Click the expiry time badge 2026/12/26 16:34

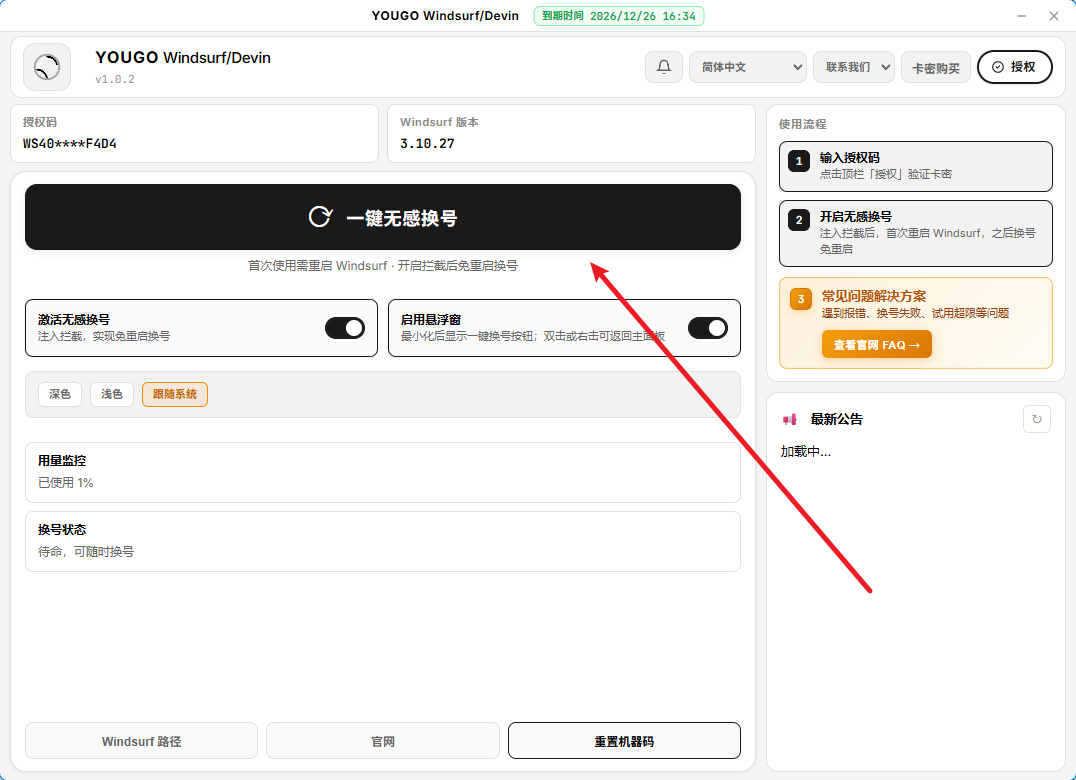click(619, 16)
